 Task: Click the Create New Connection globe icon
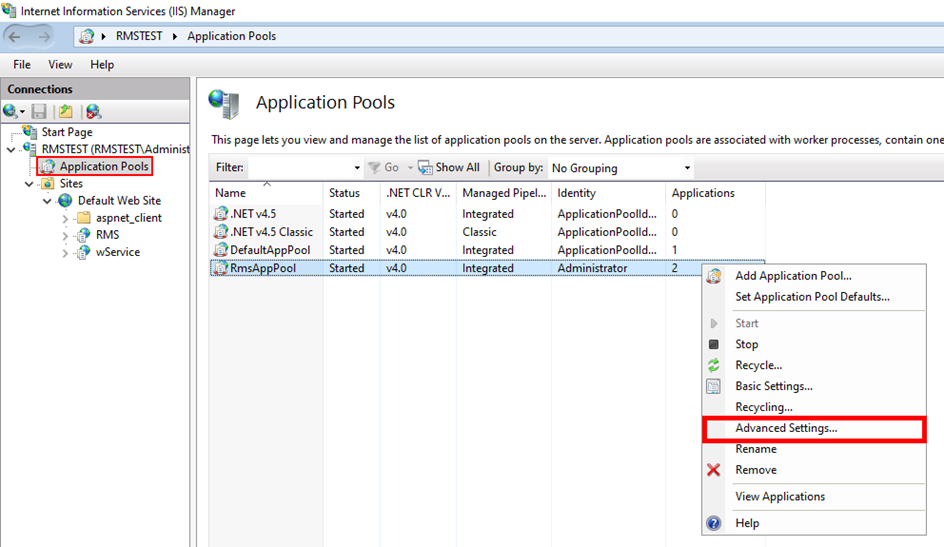[x=10, y=111]
